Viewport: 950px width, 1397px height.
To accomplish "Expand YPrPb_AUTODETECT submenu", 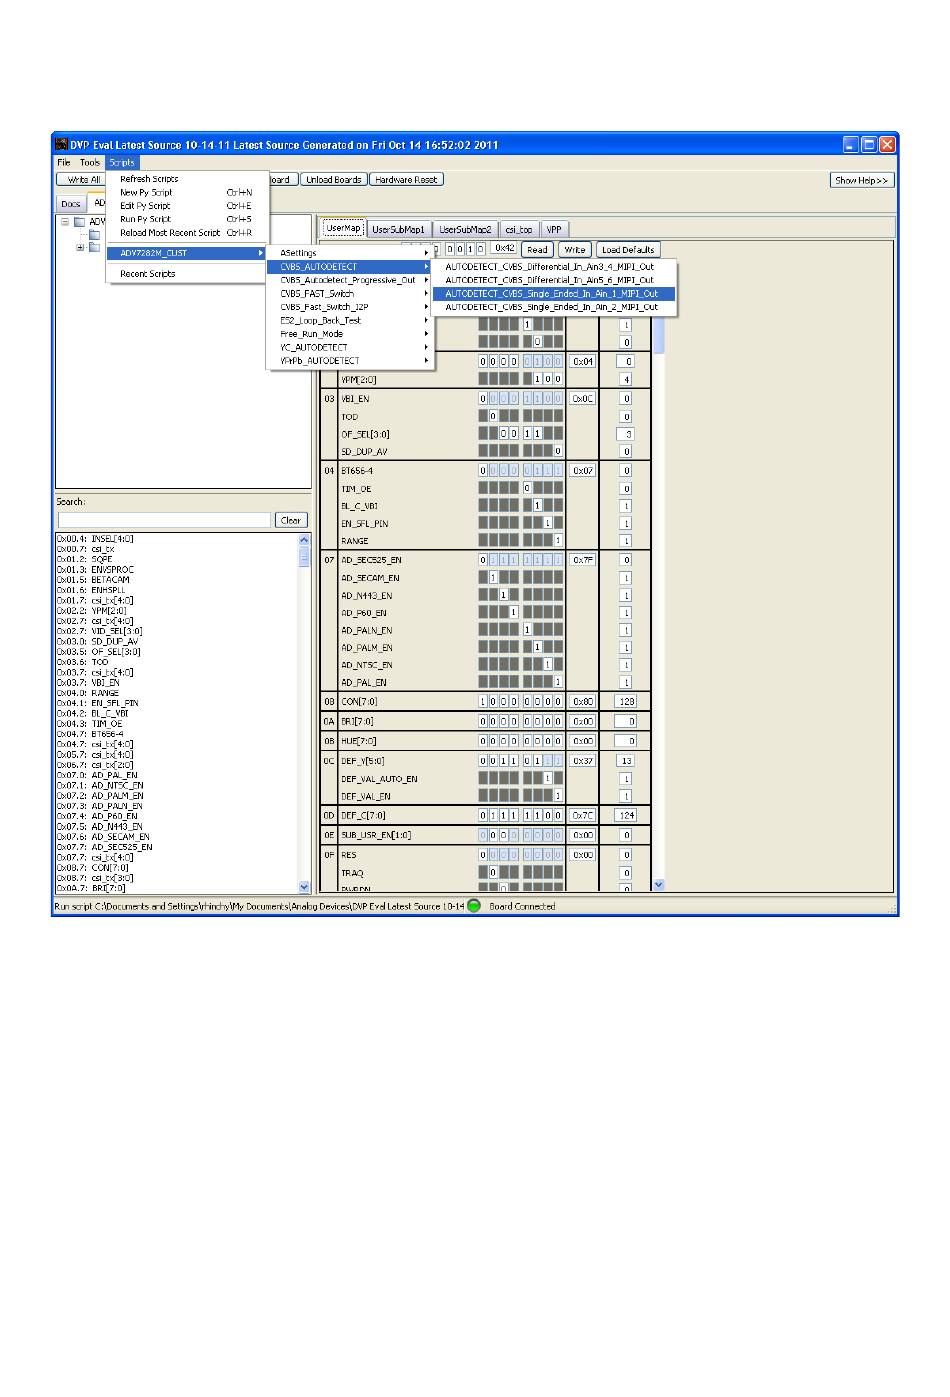I will [350, 361].
